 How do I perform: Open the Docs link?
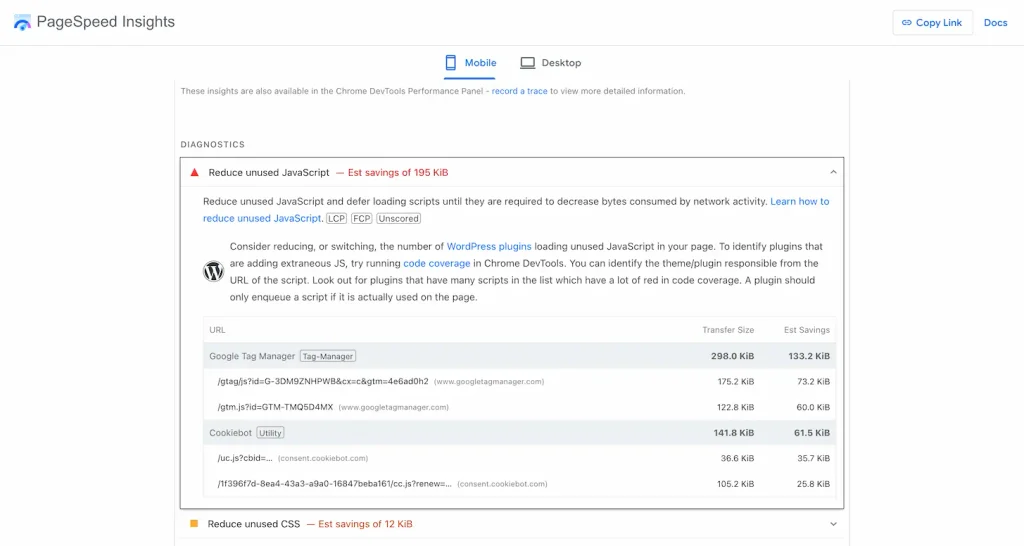point(995,22)
